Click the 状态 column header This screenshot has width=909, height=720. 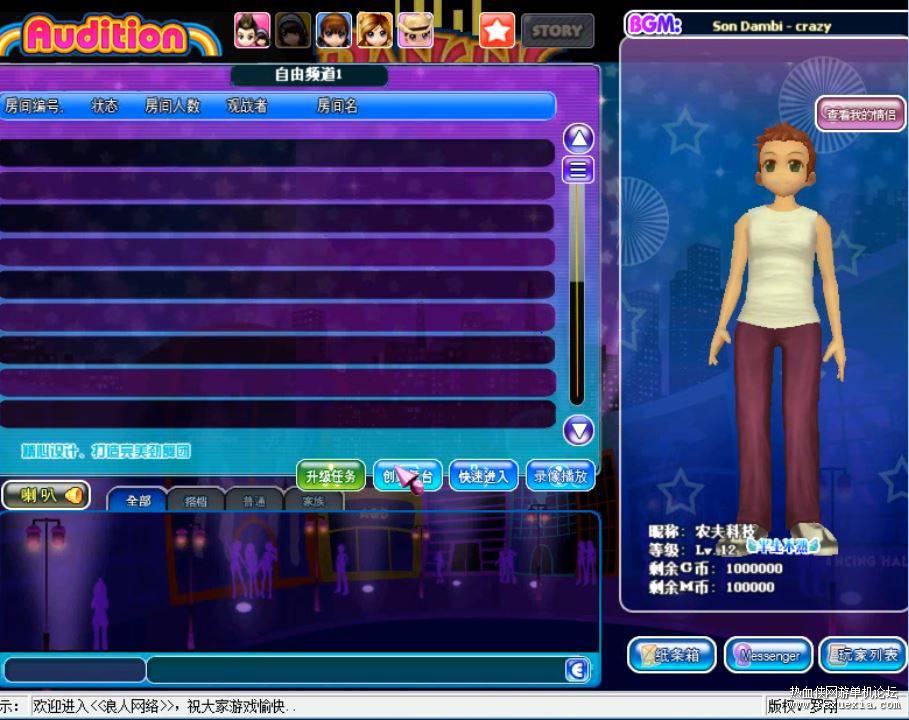104,106
